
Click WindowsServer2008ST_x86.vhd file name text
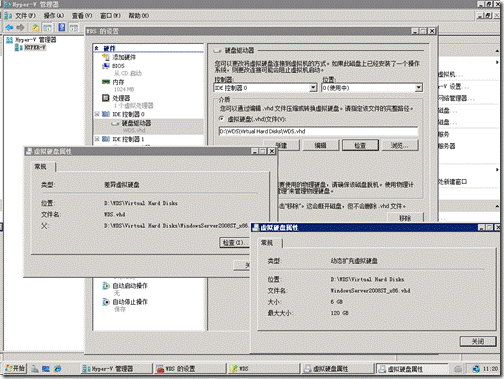tap(370, 291)
